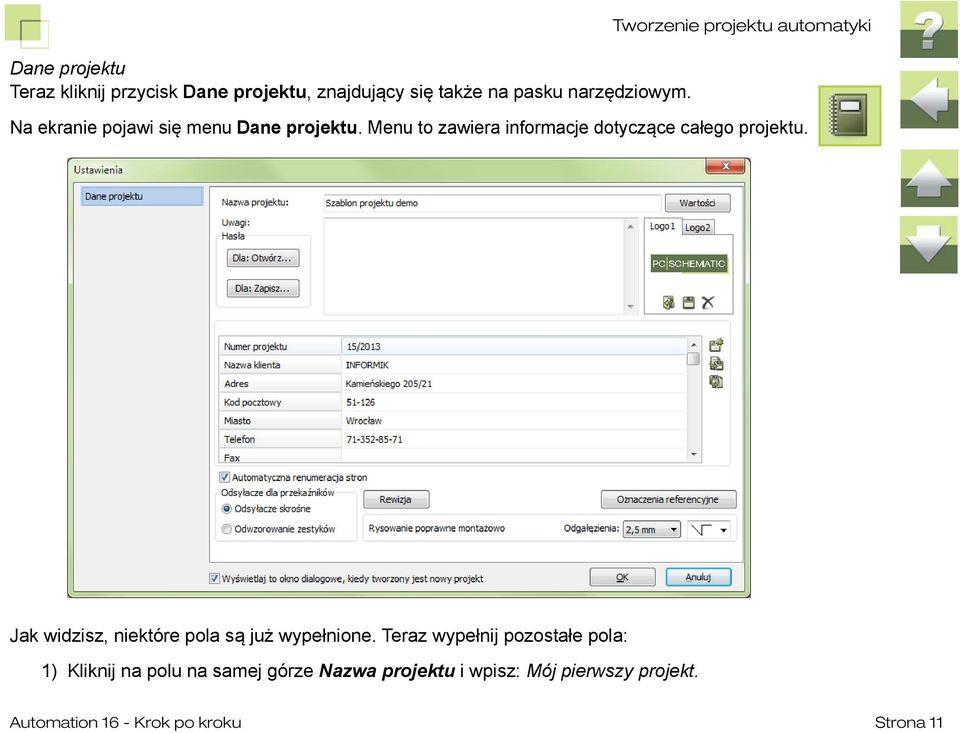Image resolution: width=960 pixels, height=733 pixels.
Task: Select Telefon value 71-352-85-71
Action: click(x=514, y=440)
